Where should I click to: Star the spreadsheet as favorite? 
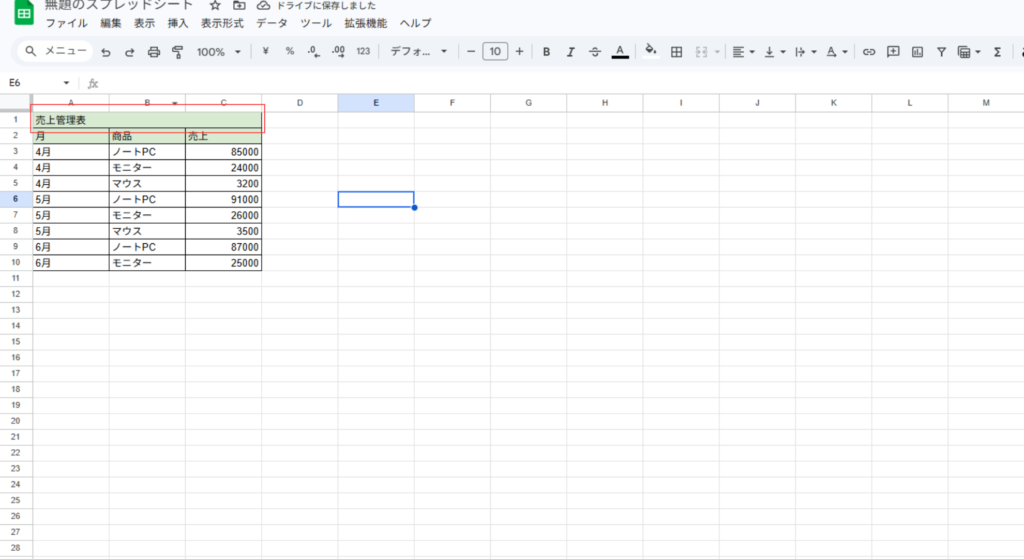214,6
